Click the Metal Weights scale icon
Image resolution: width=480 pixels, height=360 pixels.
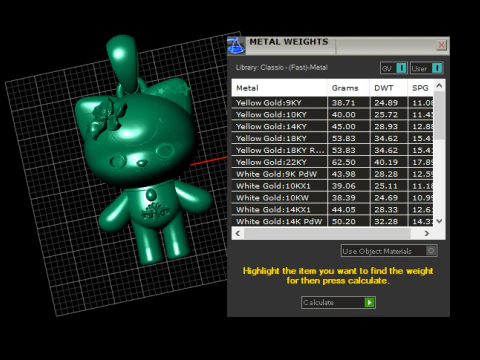click(x=236, y=45)
